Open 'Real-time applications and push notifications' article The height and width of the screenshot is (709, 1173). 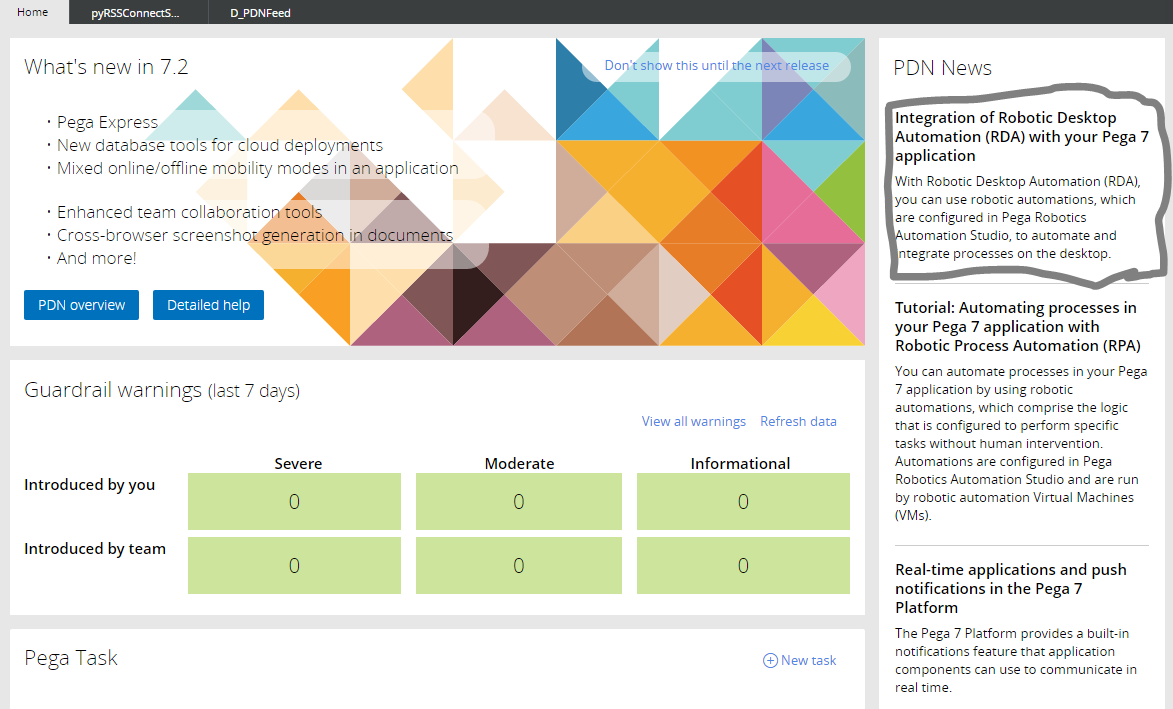1010,589
